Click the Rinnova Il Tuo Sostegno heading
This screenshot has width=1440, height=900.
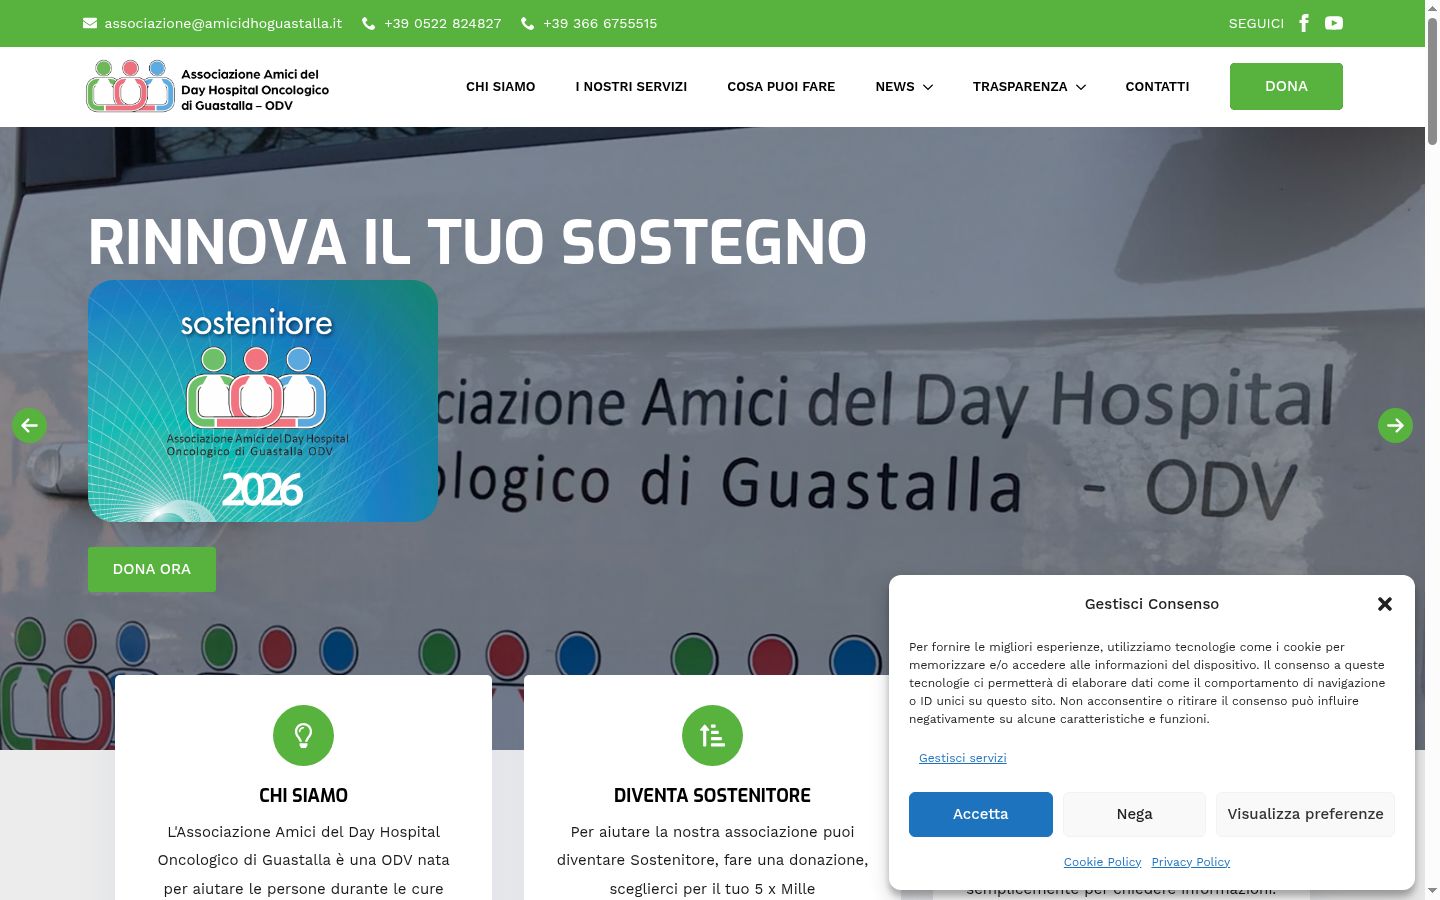[477, 243]
